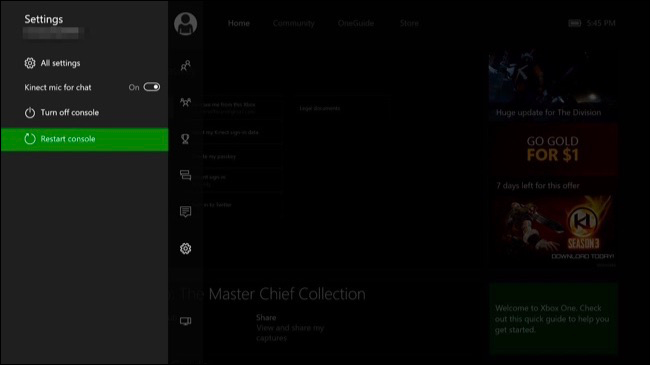Switch to the Community tab
Viewport: 650px width, 365px height.
[x=293, y=23]
